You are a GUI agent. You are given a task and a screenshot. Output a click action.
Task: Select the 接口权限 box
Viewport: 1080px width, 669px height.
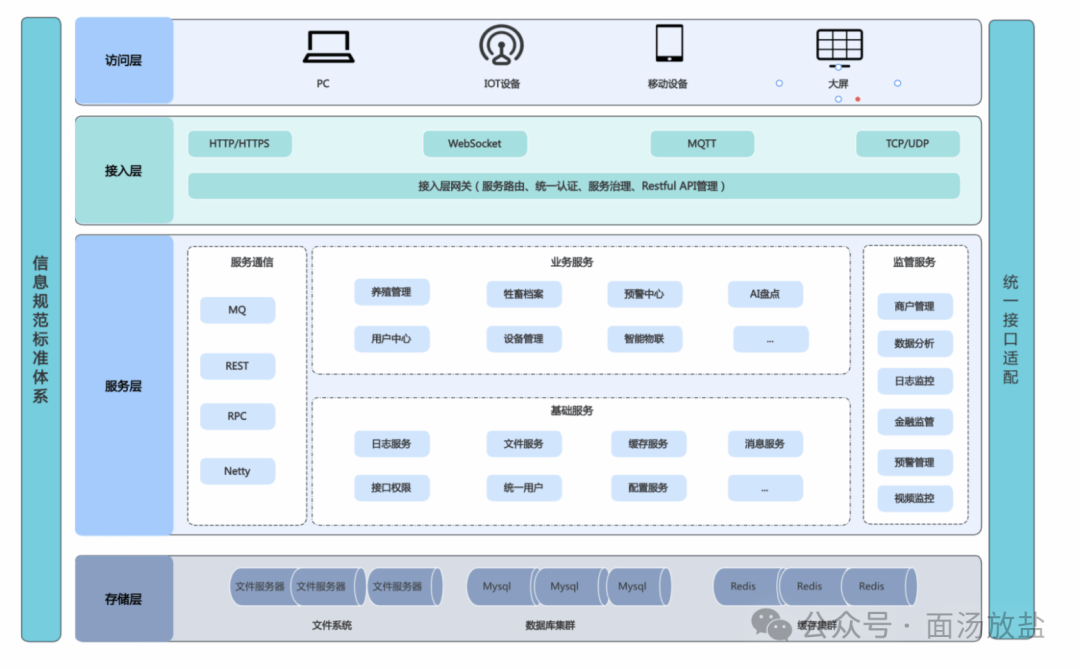pyautogui.click(x=392, y=488)
